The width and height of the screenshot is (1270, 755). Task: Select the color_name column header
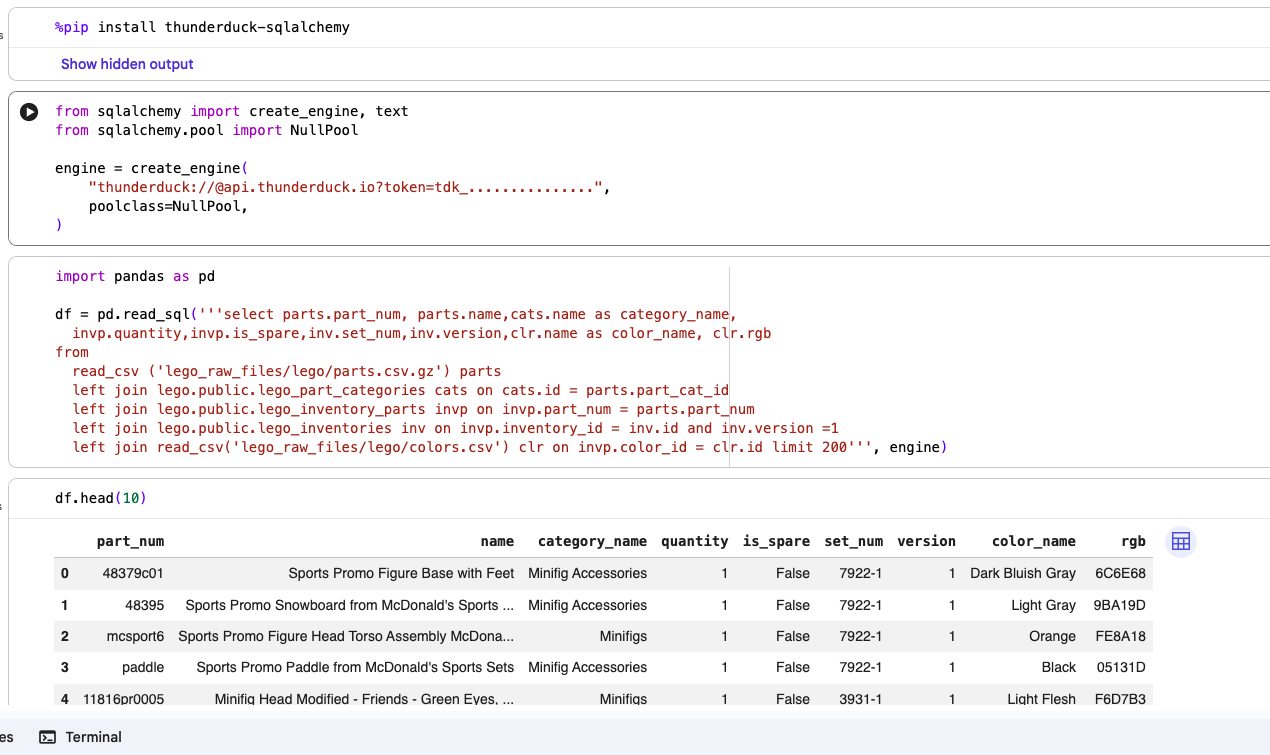[x=1033, y=541]
